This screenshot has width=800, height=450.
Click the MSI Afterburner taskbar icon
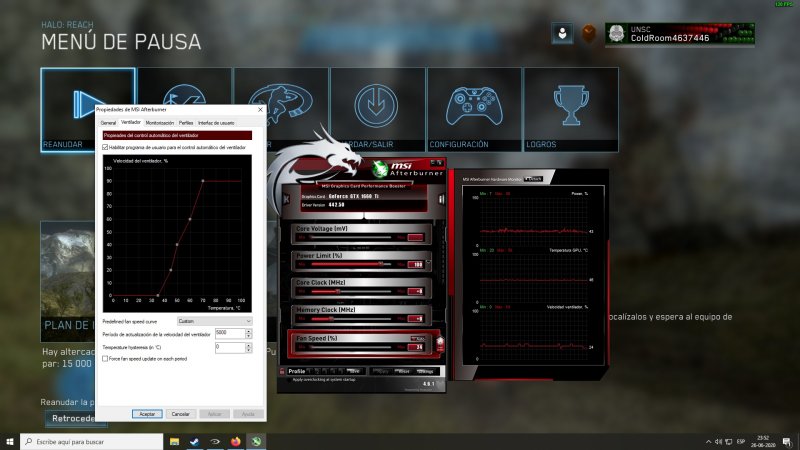(x=256, y=441)
